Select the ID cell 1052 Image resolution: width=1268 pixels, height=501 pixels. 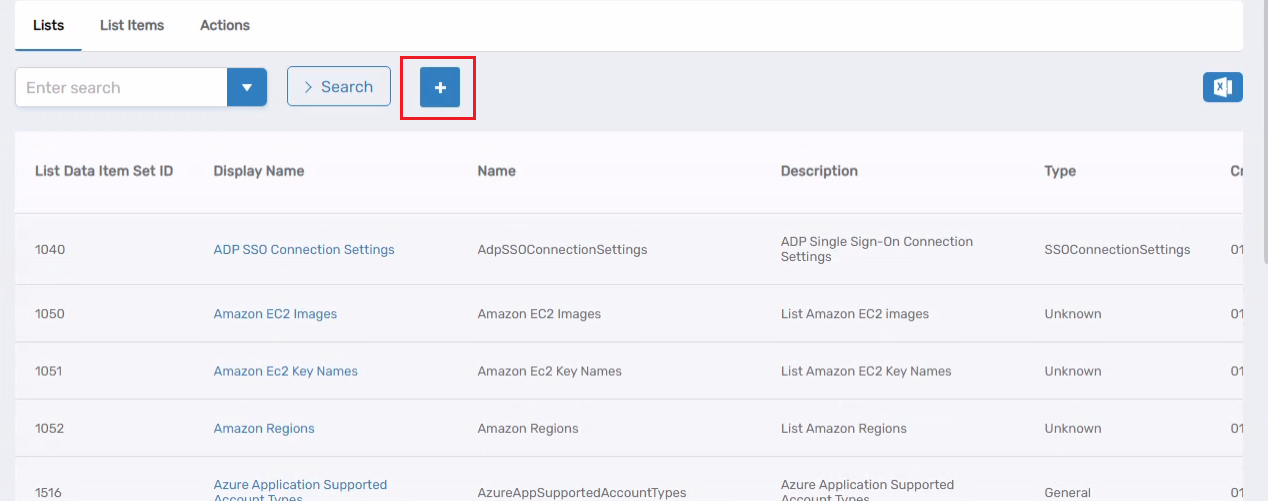[50, 428]
